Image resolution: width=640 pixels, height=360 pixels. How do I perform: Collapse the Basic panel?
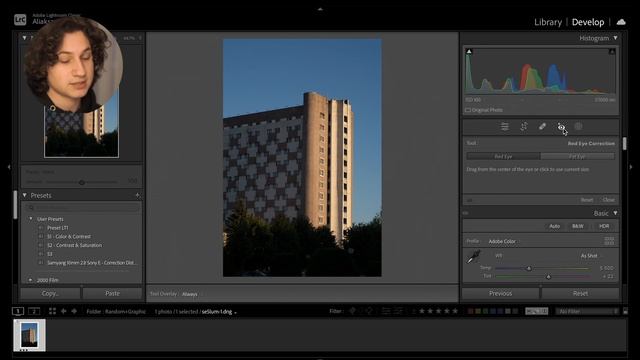(x=615, y=213)
